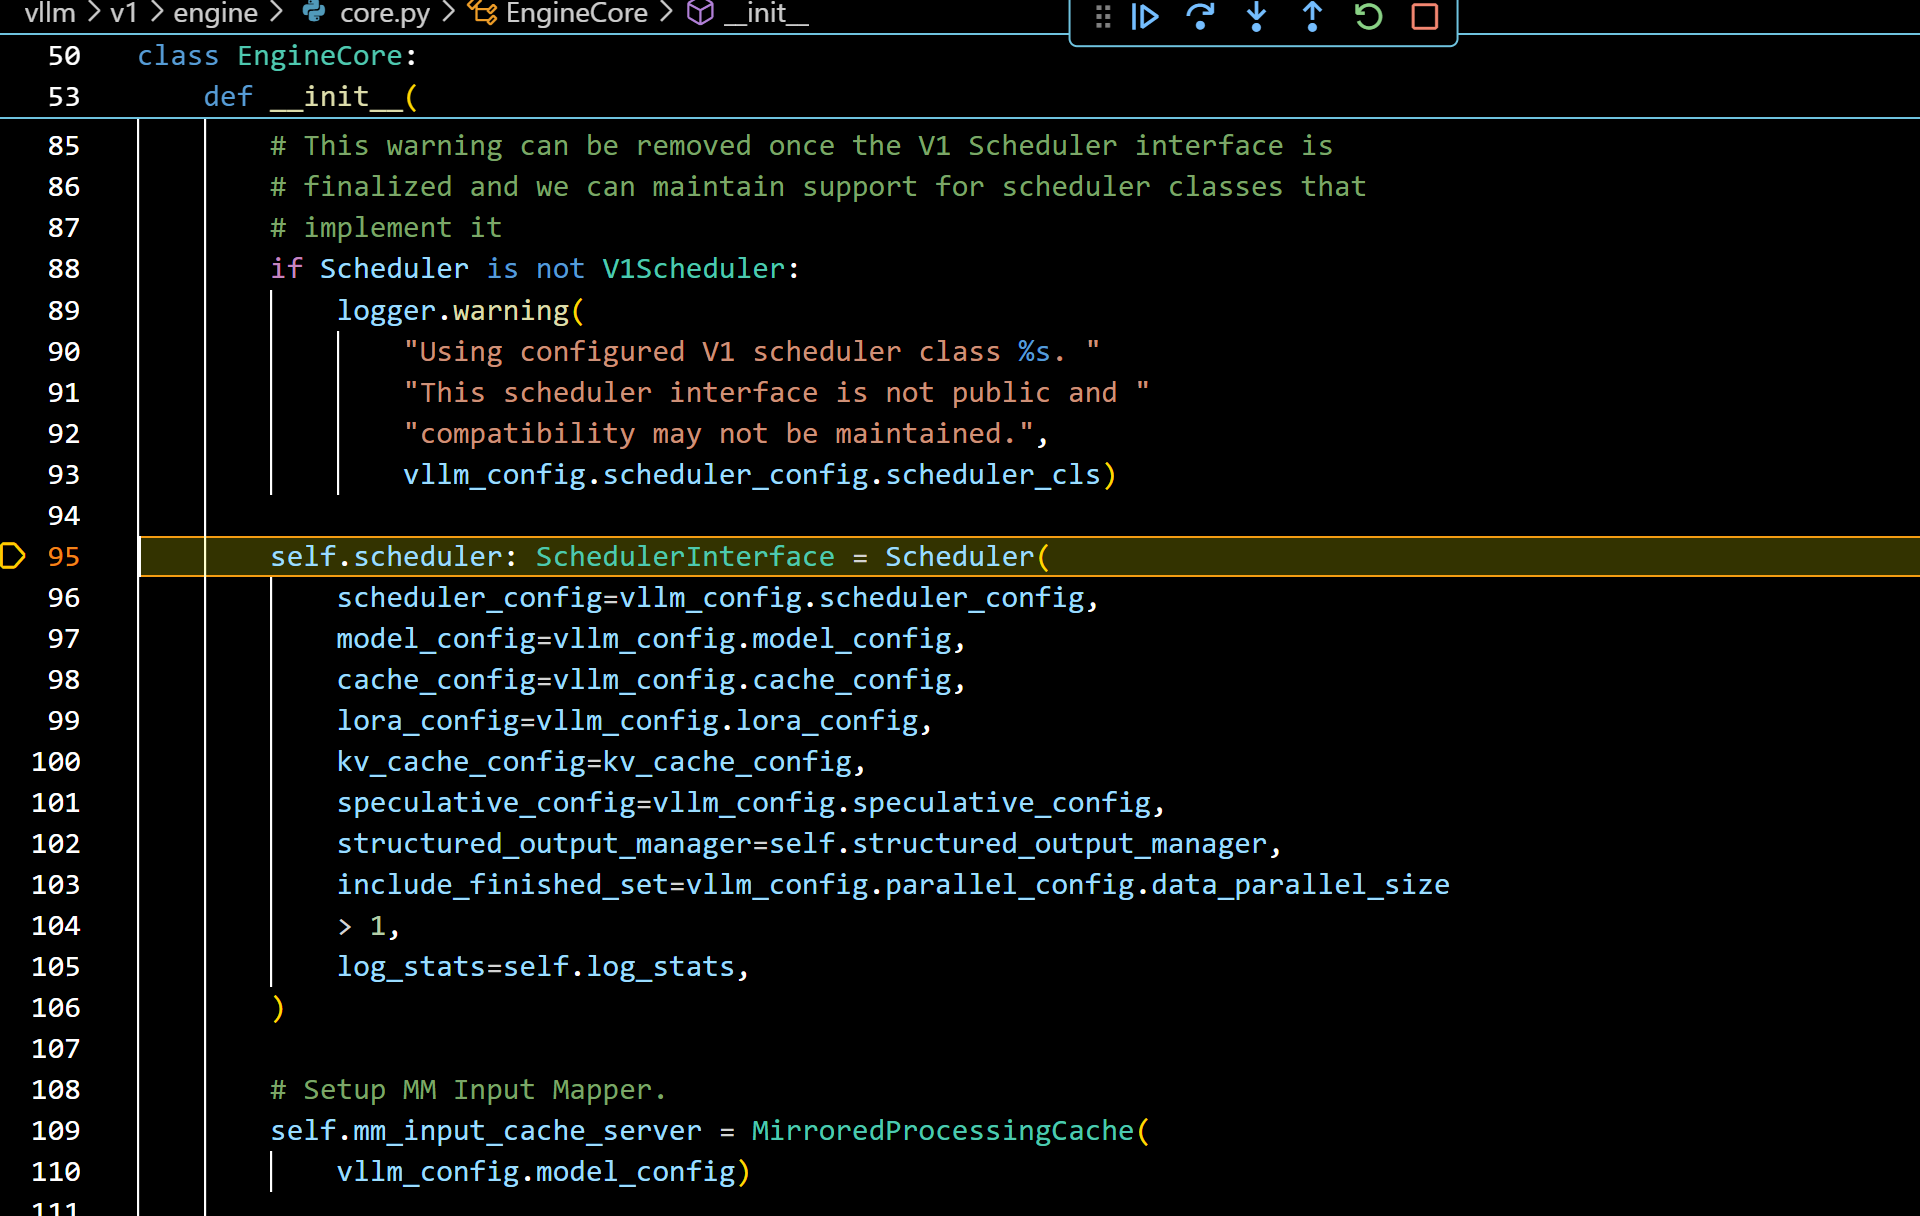Viewport: 1920px width, 1216px height.
Task: Toggle breakpoint in gutter beside line 88
Action: (x=13, y=269)
